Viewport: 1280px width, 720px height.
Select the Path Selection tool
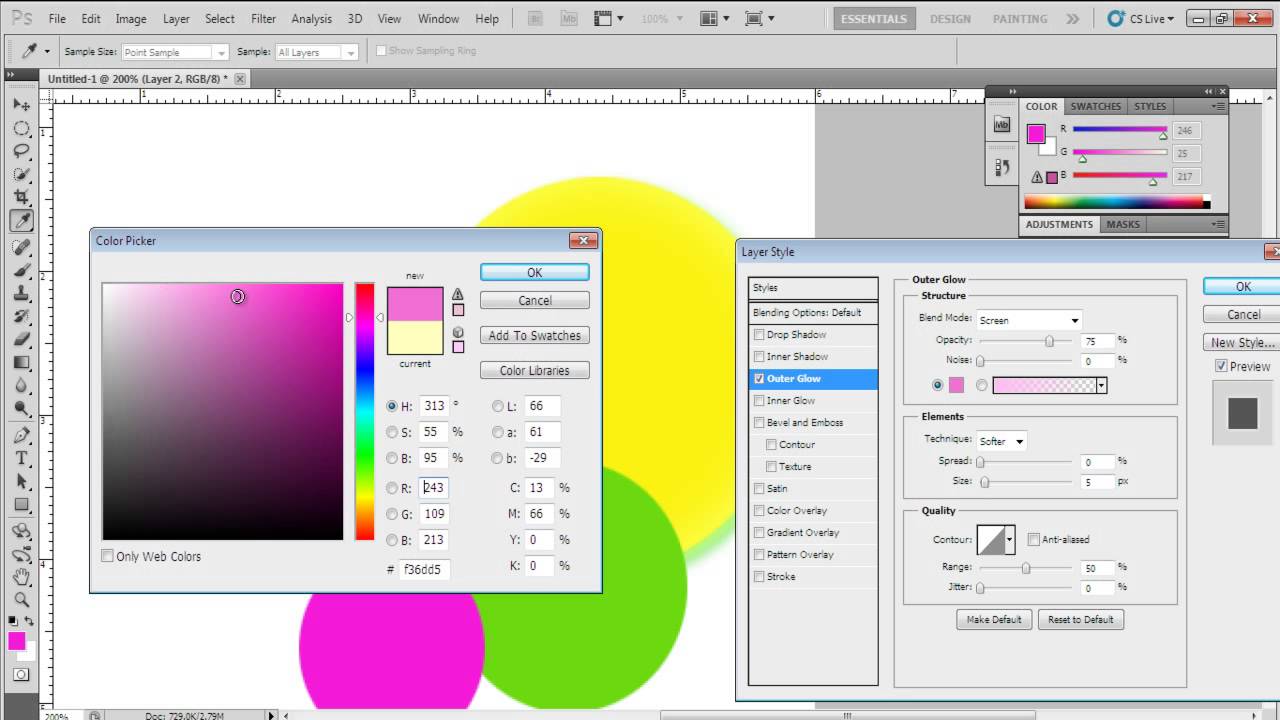tap(20, 481)
